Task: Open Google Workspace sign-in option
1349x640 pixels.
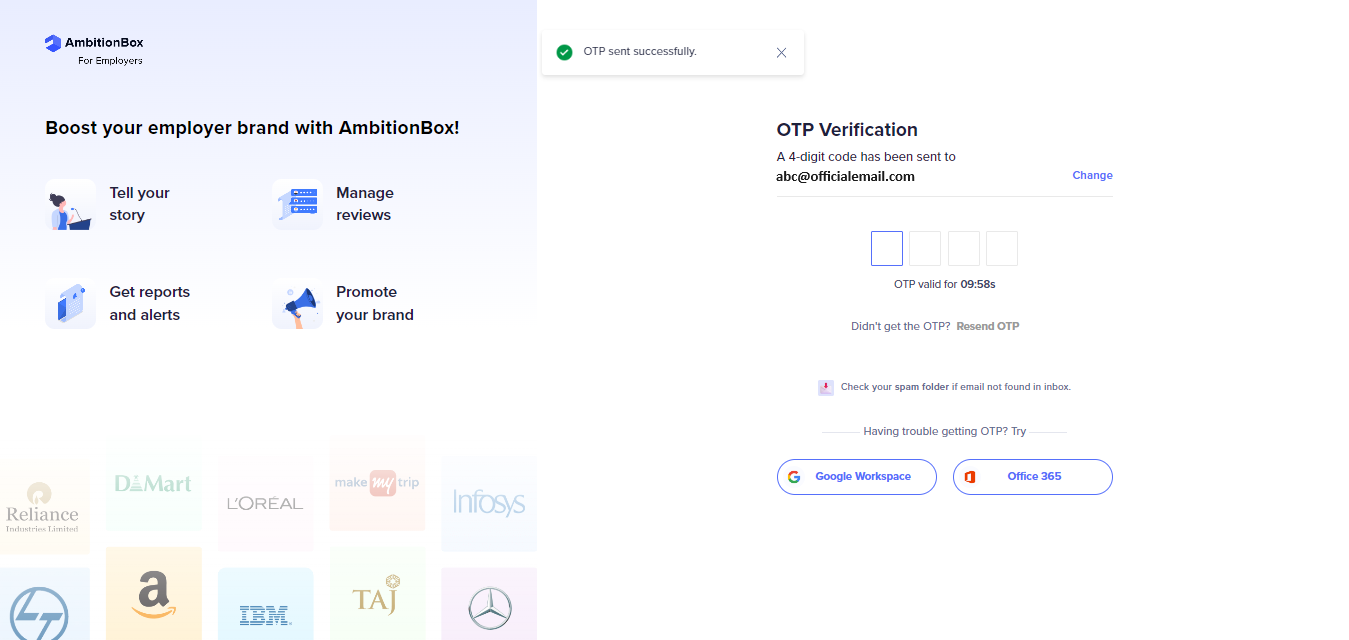Action: 857,477
